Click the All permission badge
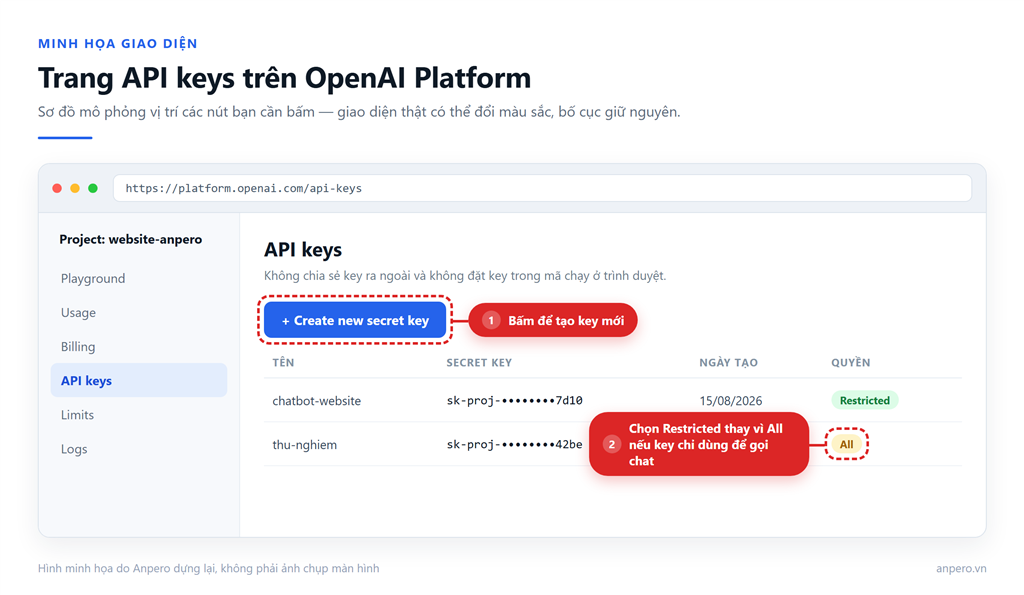The height and width of the screenshot is (595, 1024). coord(846,444)
